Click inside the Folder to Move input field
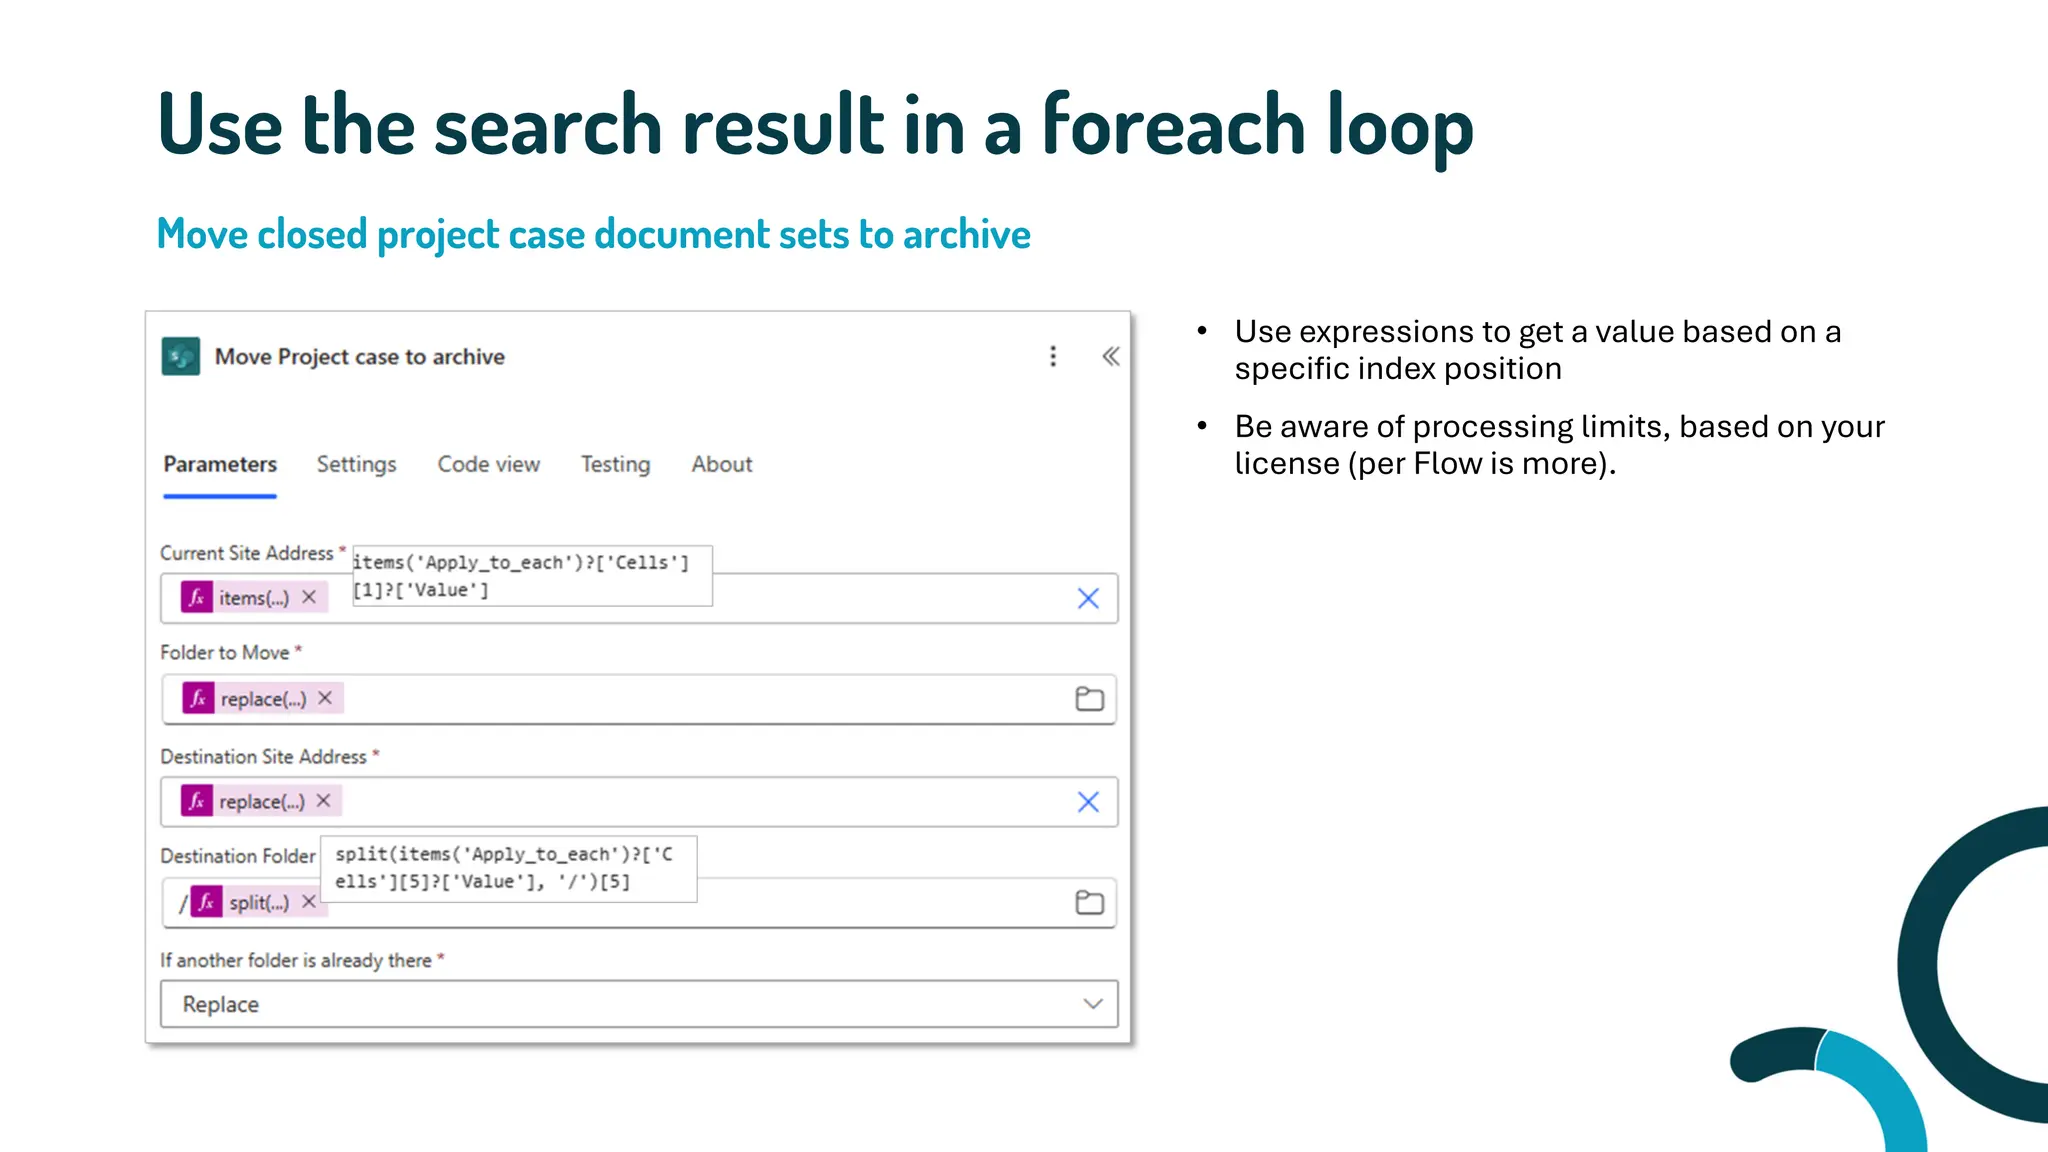The image size is (2048, 1152). click(x=639, y=699)
